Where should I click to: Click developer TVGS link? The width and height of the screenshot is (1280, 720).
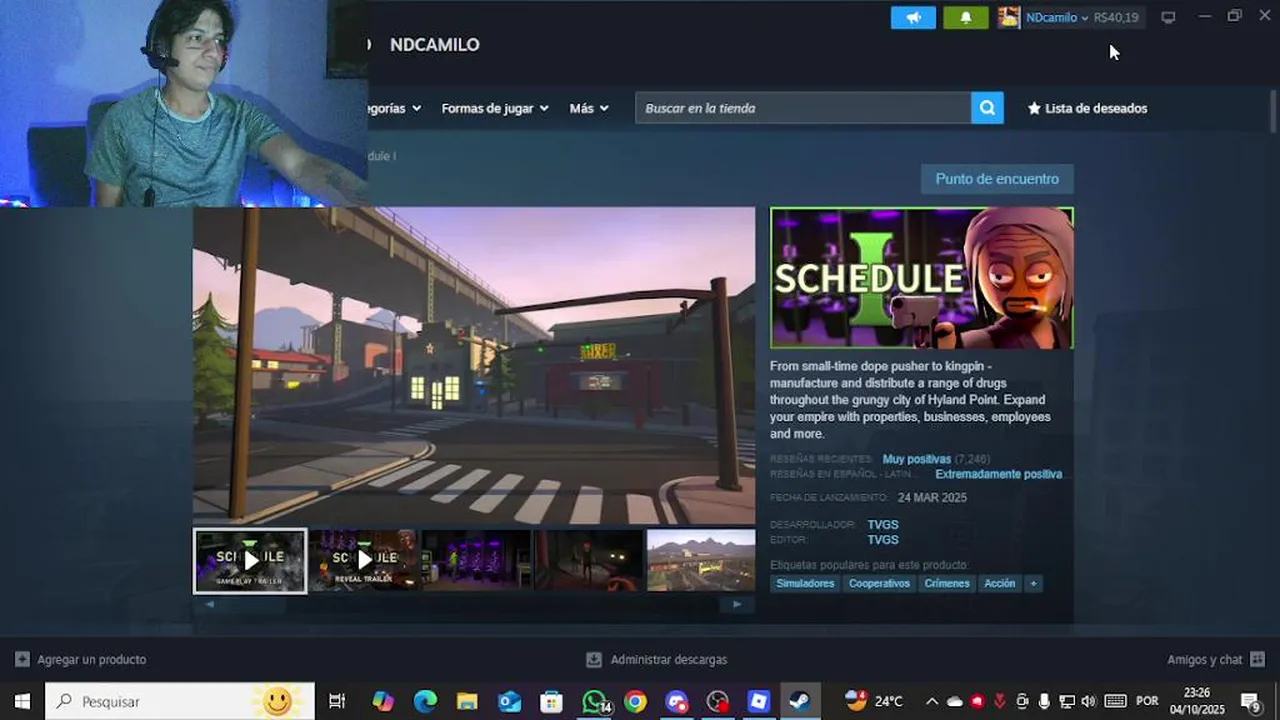coord(883,525)
